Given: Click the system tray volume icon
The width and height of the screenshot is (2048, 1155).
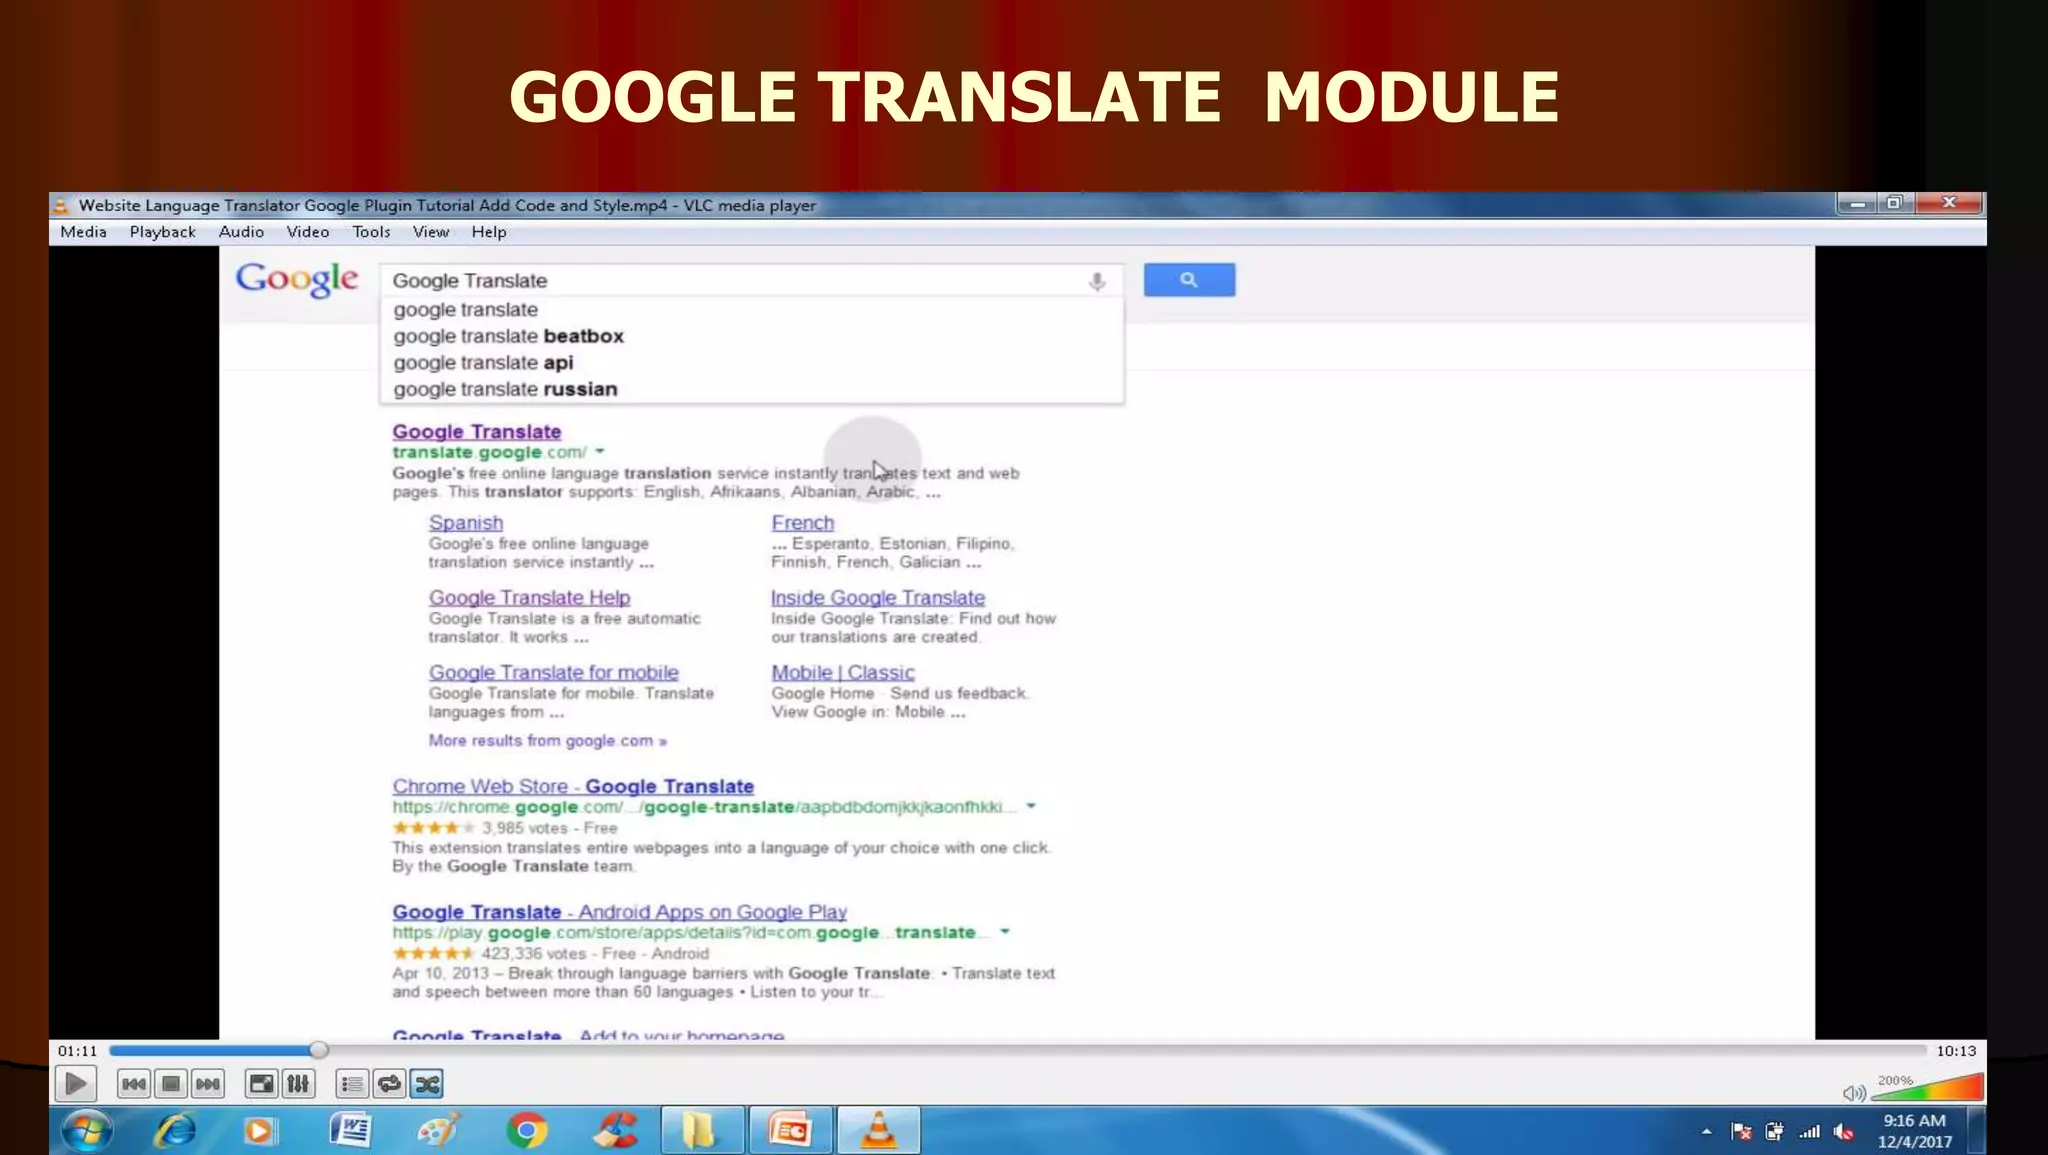Looking at the screenshot, I should tap(1844, 1132).
